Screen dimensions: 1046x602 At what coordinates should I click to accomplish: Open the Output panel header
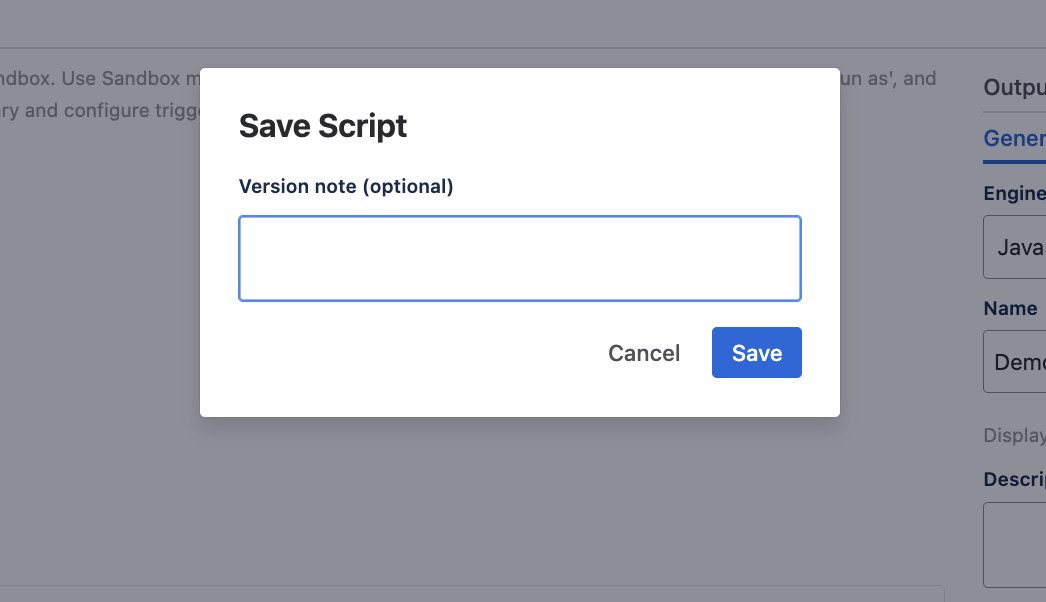1014,87
